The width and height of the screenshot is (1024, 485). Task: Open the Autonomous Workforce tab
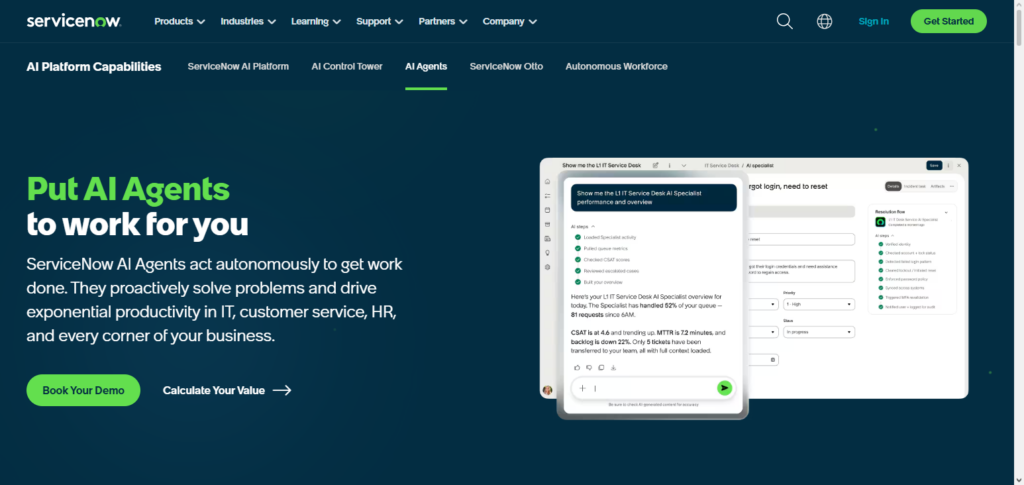[616, 67]
